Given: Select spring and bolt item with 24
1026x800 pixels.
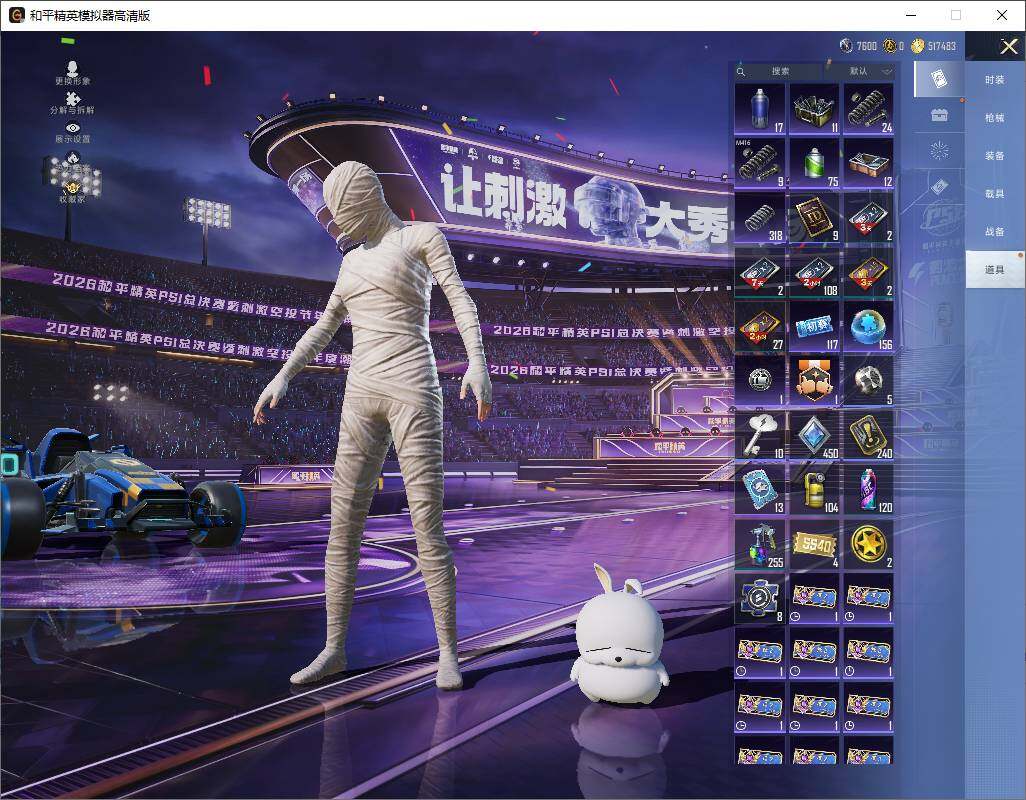Looking at the screenshot, I should [868, 109].
